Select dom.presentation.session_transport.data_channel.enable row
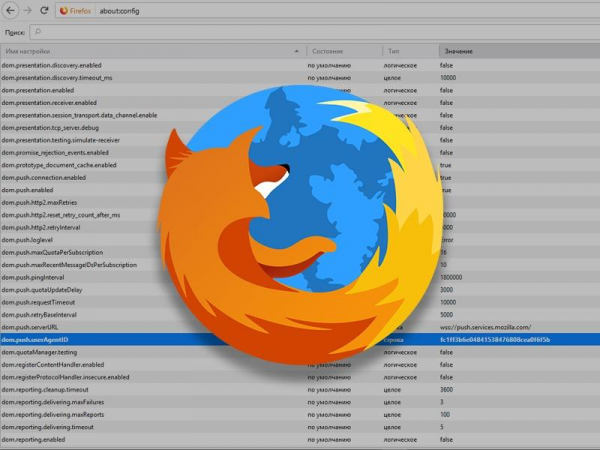Viewport: 600px width, 450px height. tap(300, 115)
